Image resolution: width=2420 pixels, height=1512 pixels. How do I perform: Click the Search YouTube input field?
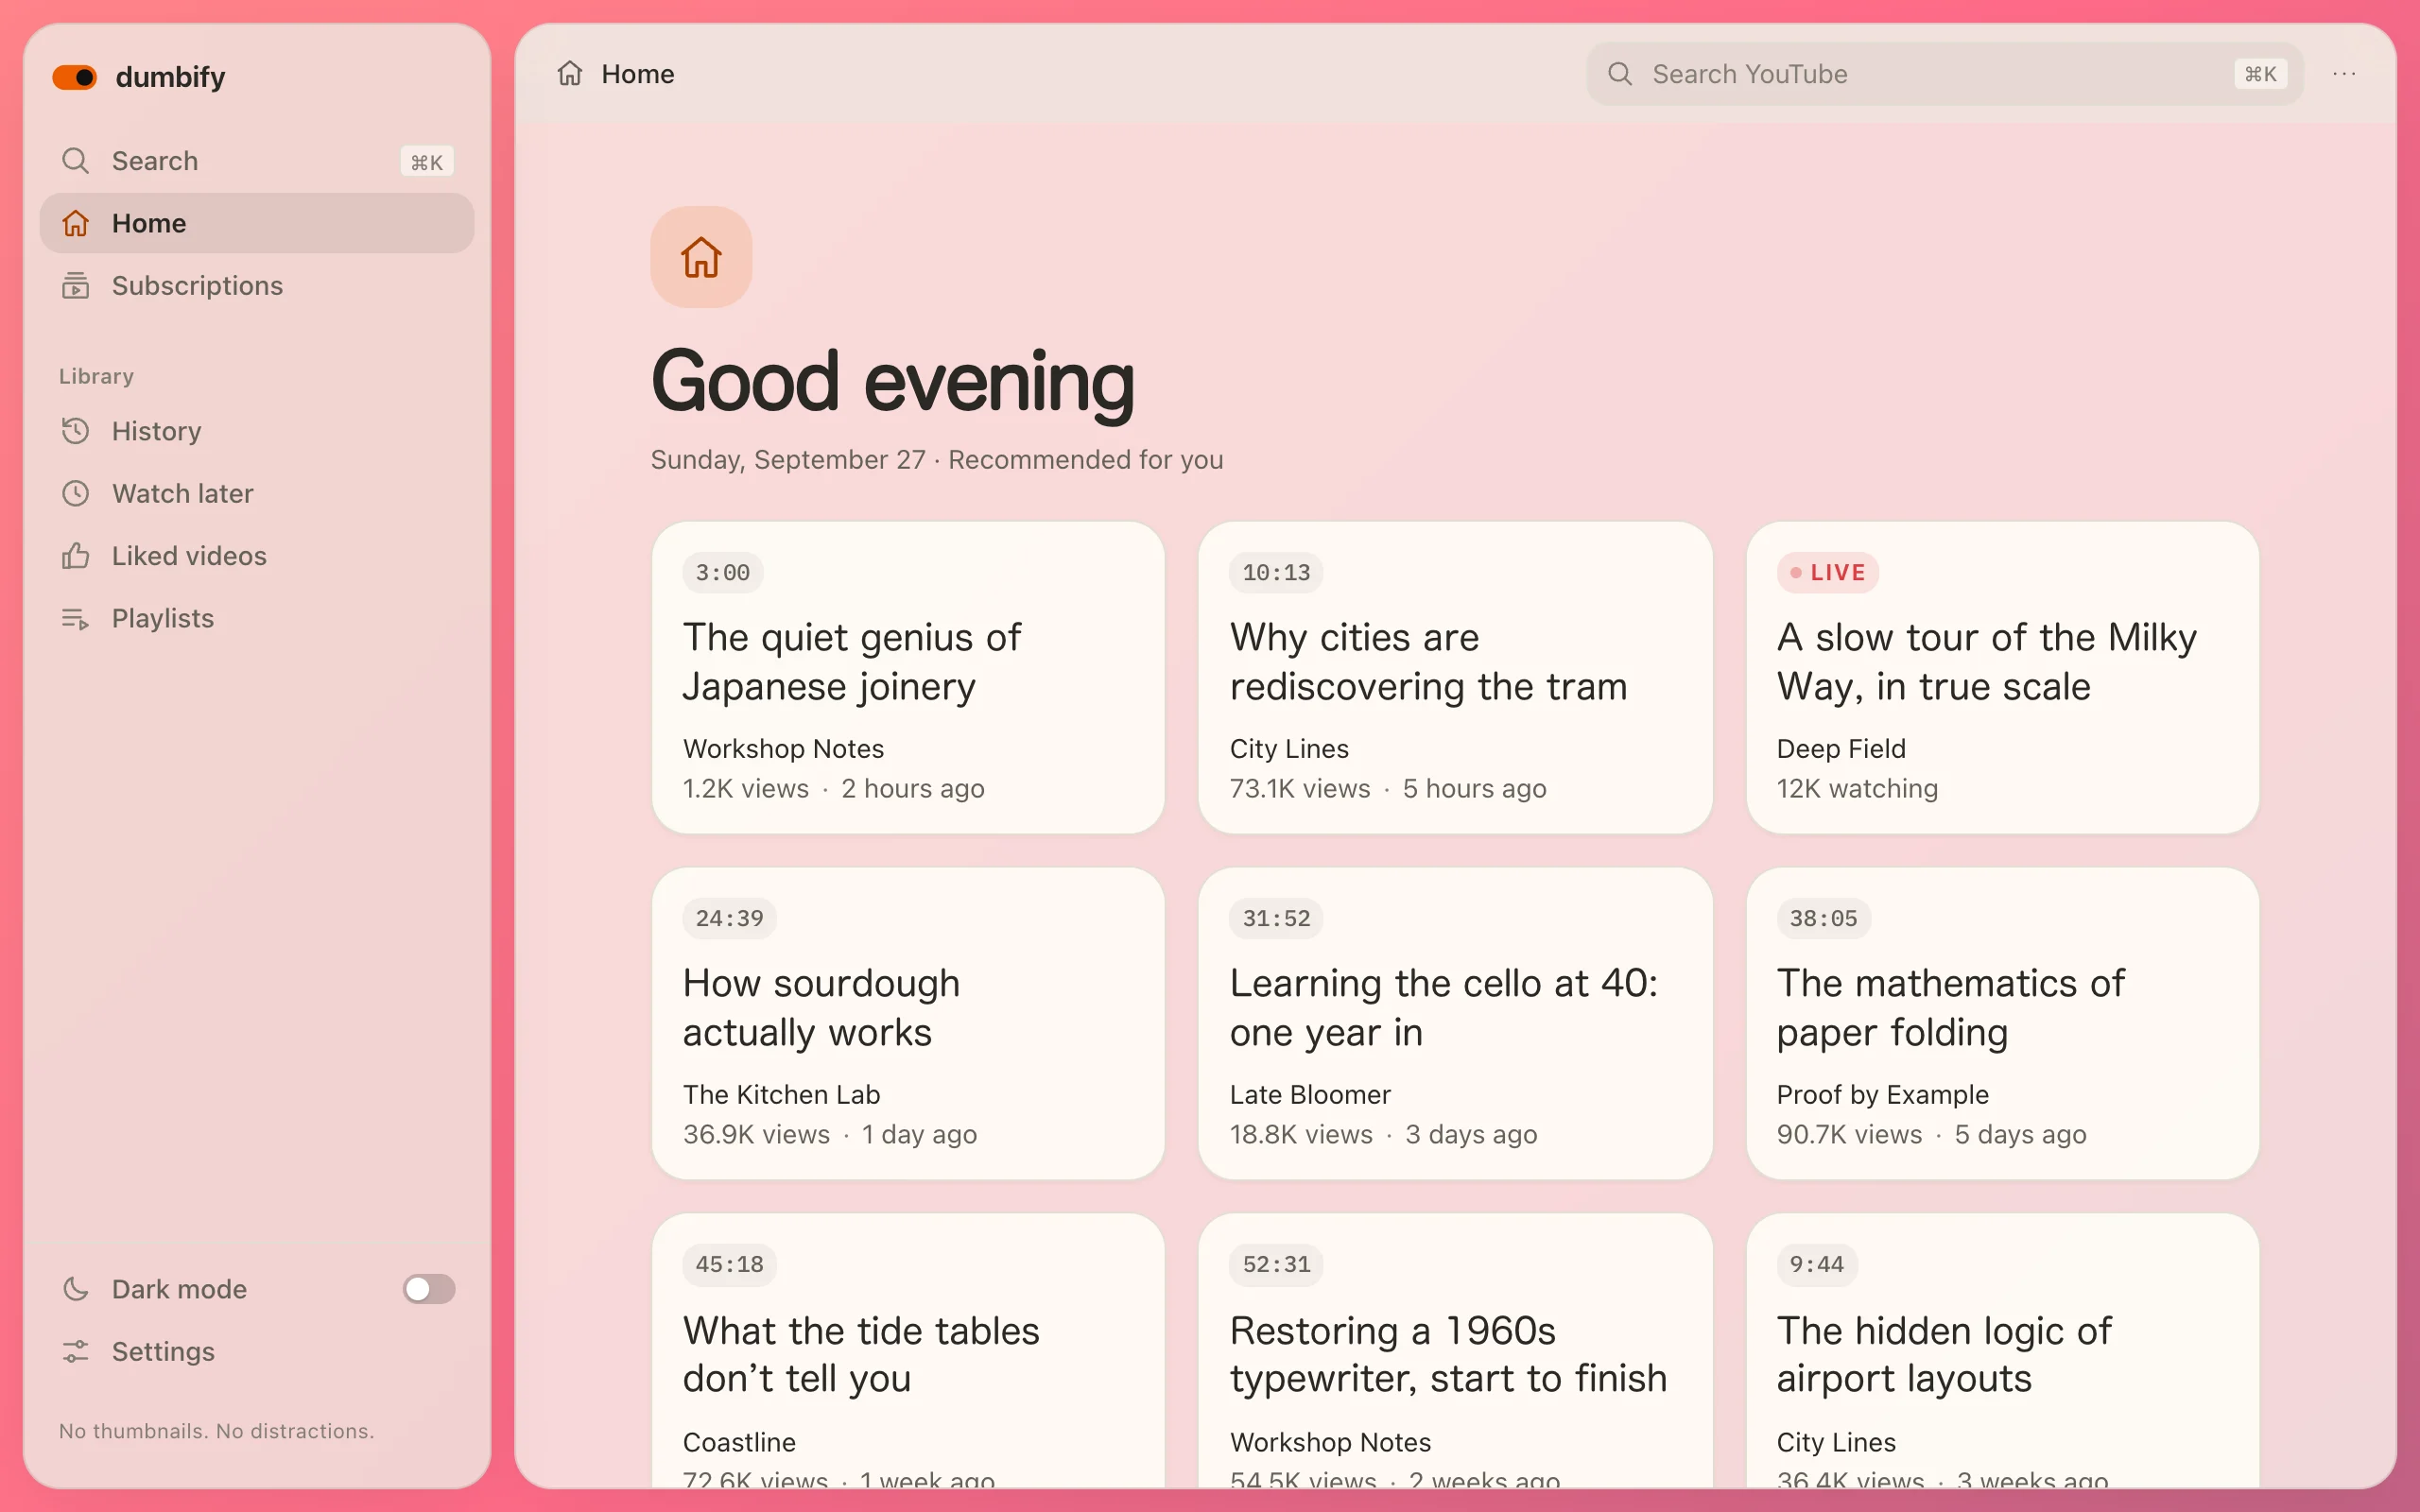(x=1944, y=74)
